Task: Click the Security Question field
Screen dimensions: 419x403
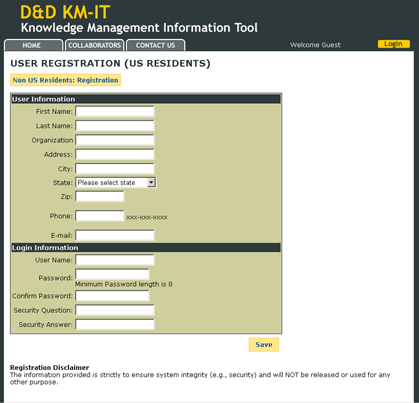Action: point(115,310)
